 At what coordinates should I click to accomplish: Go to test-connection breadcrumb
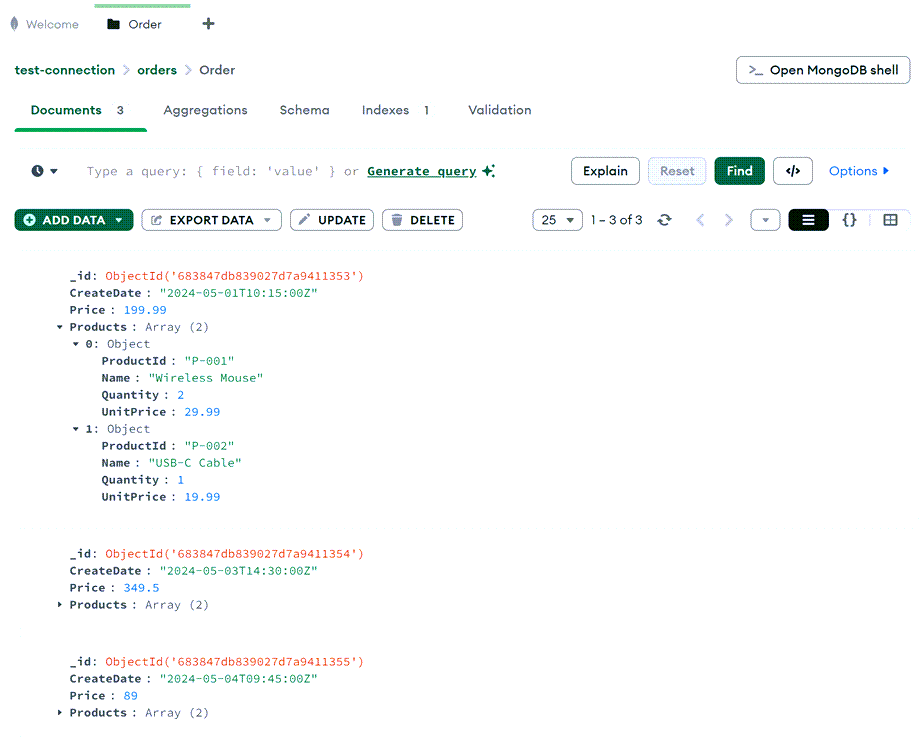tap(65, 70)
